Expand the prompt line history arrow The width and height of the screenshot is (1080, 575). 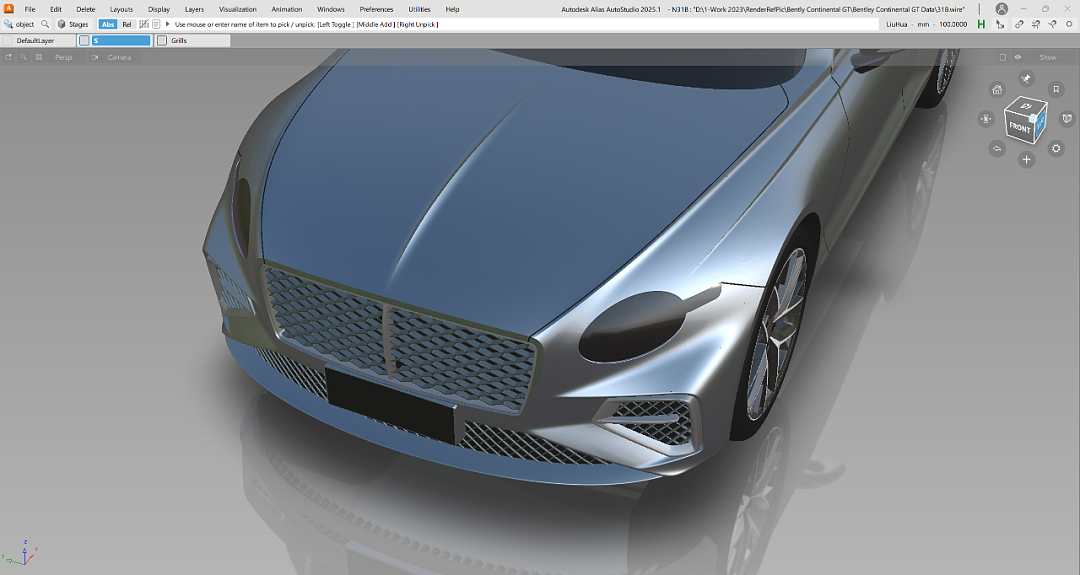(x=168, y=24)
